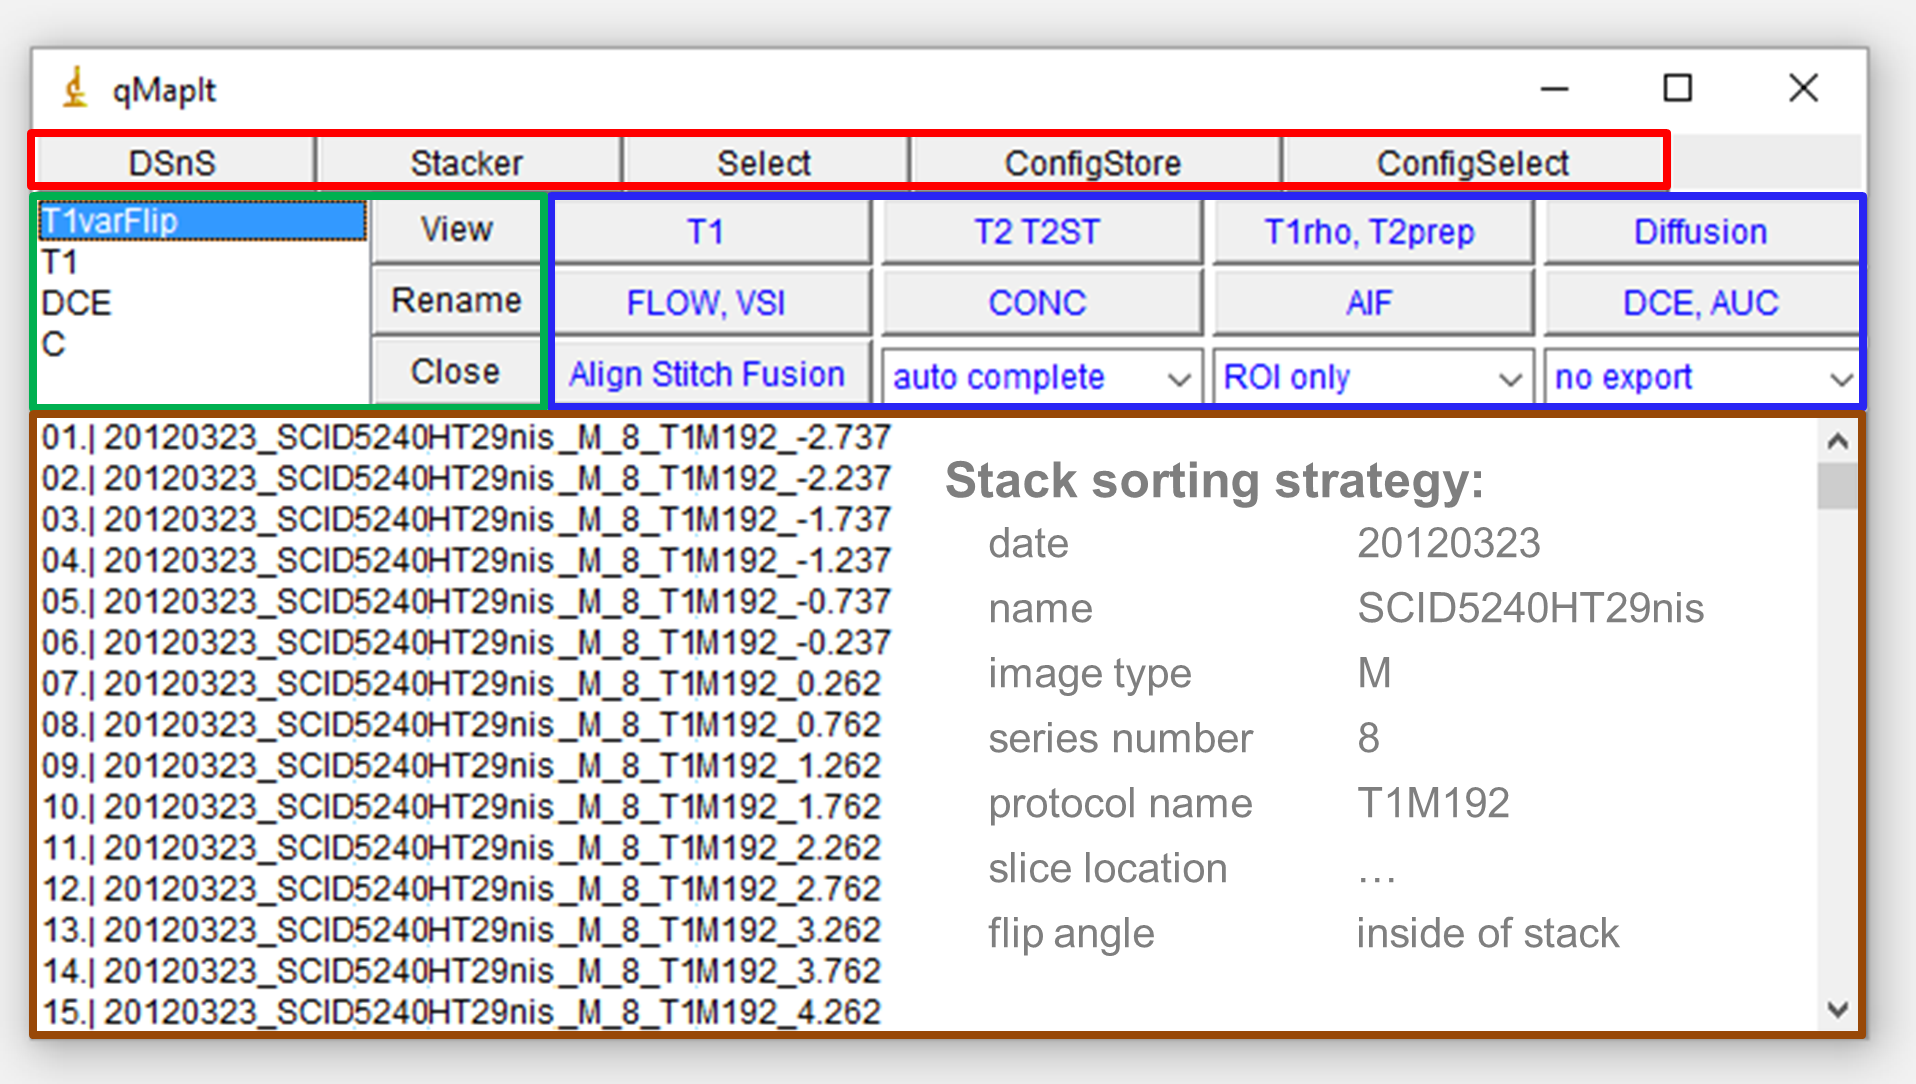
Task: Open the ConfigStore tab
Action: tap(1093, 163)
